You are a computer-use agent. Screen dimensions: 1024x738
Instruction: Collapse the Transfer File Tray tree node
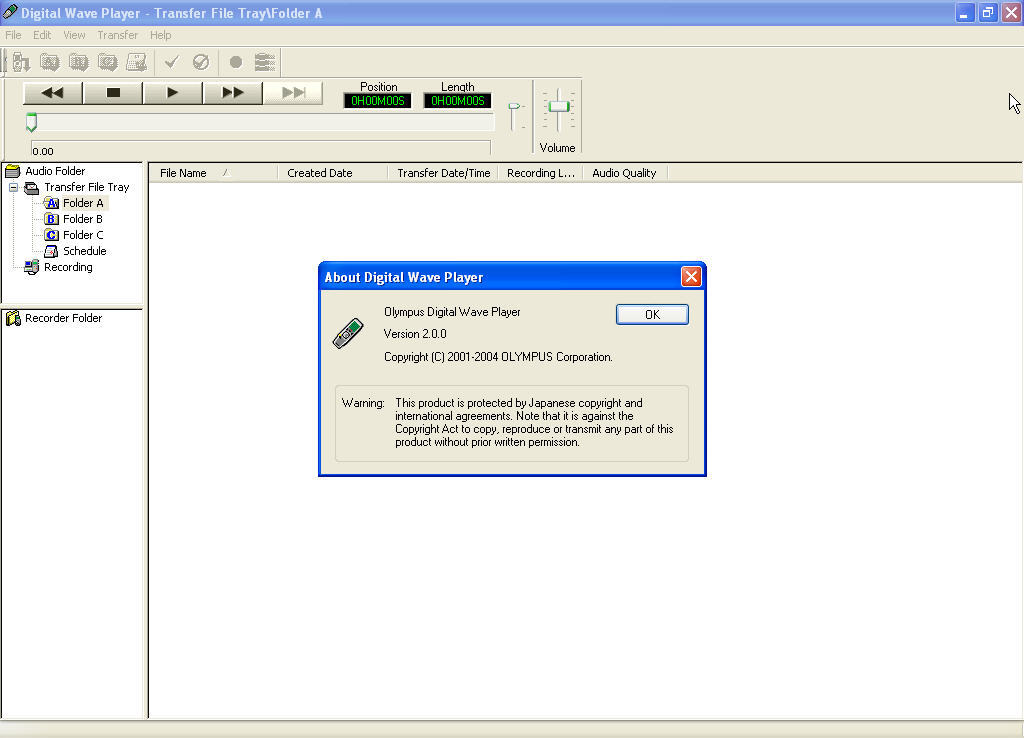tap(14, 187)
